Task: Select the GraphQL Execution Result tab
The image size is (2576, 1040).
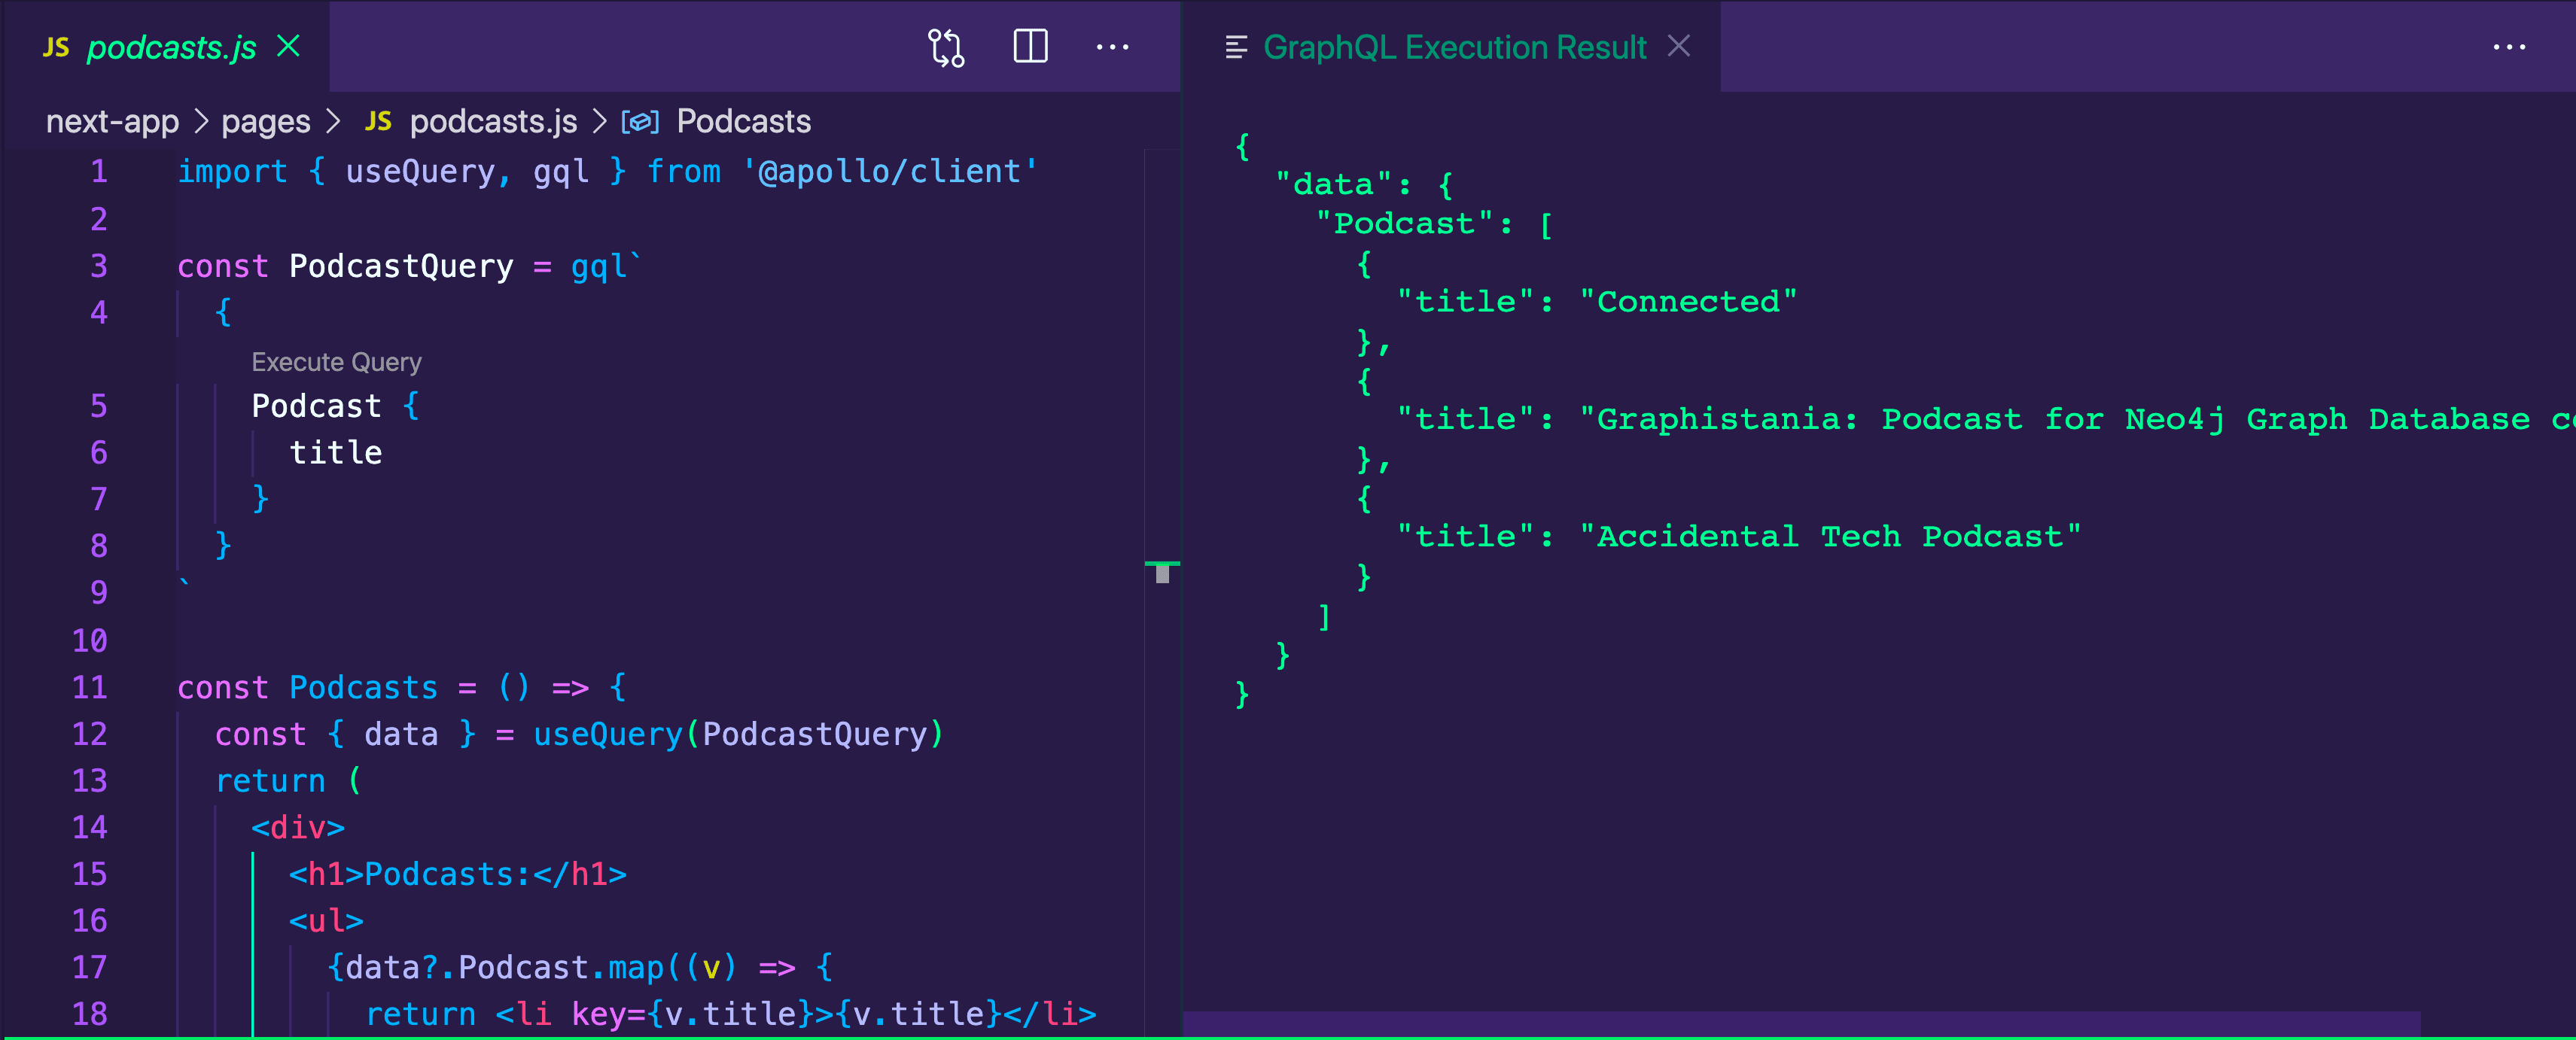Action: click(x=1454, y=47)
